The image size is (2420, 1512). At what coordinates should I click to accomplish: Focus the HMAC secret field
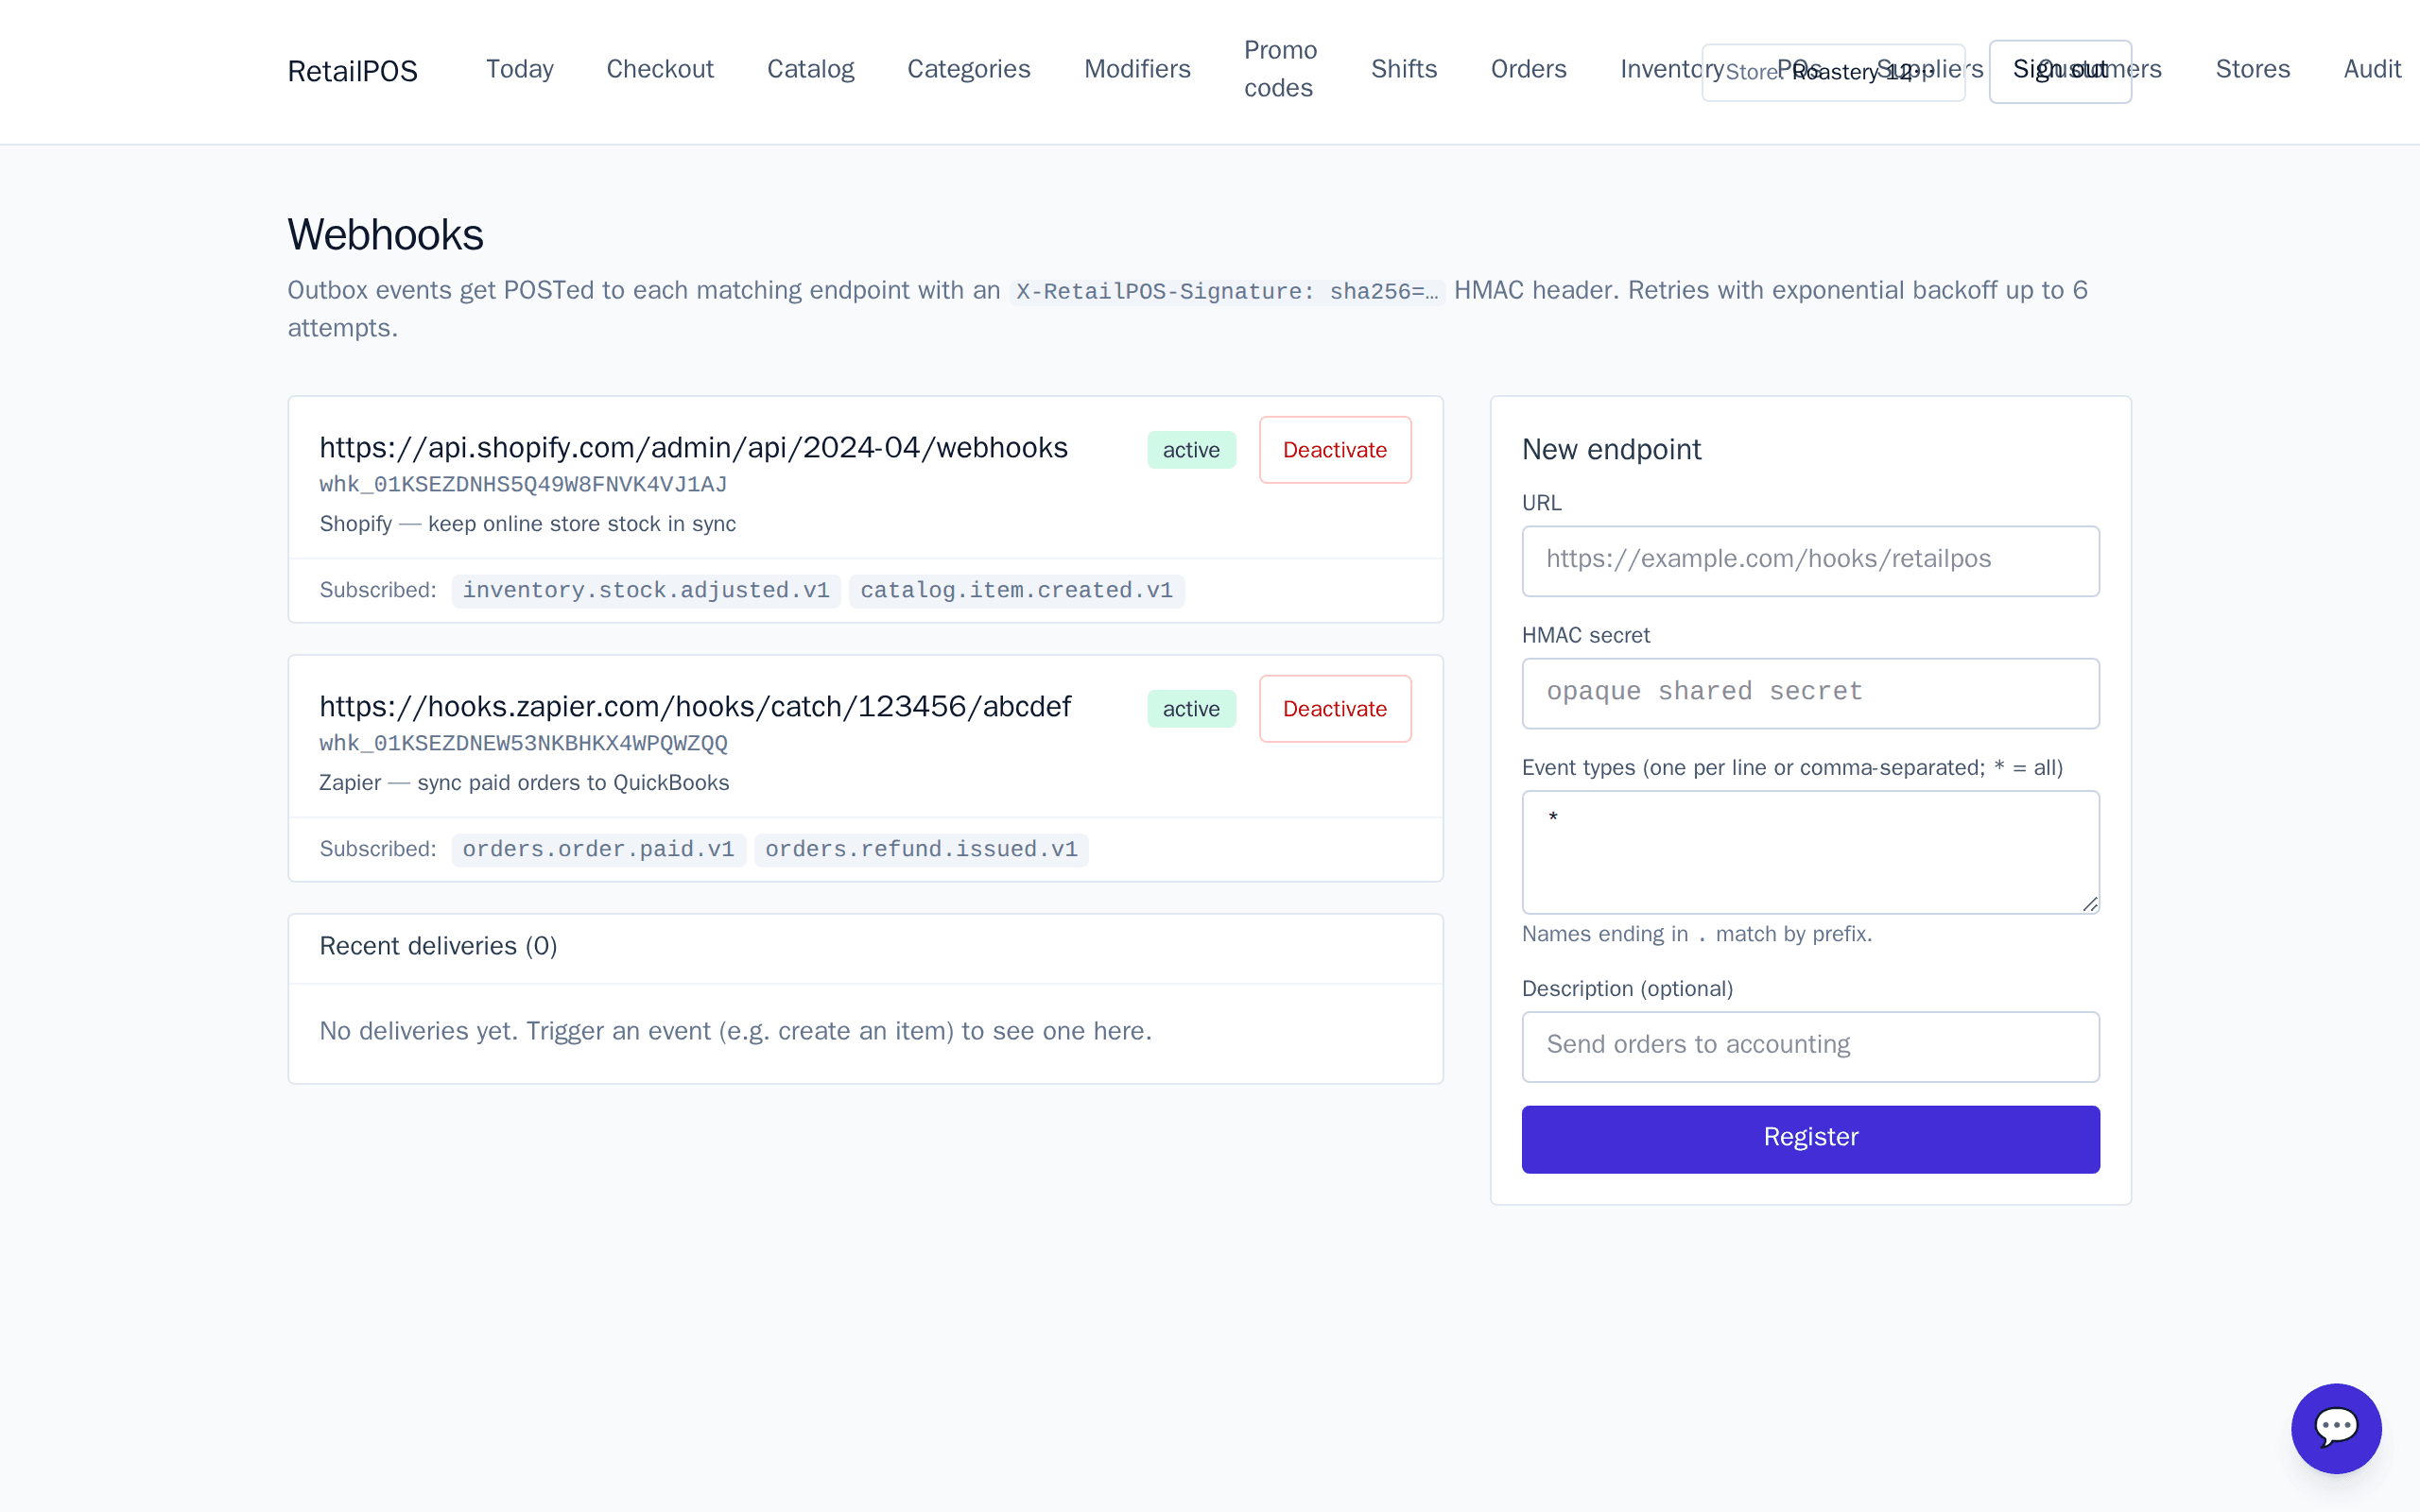click(x=1810, y=693)
